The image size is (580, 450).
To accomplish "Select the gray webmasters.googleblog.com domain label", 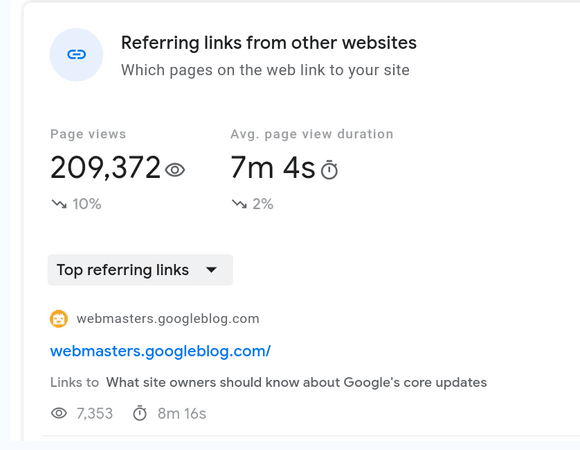I will tap(168, 319).
